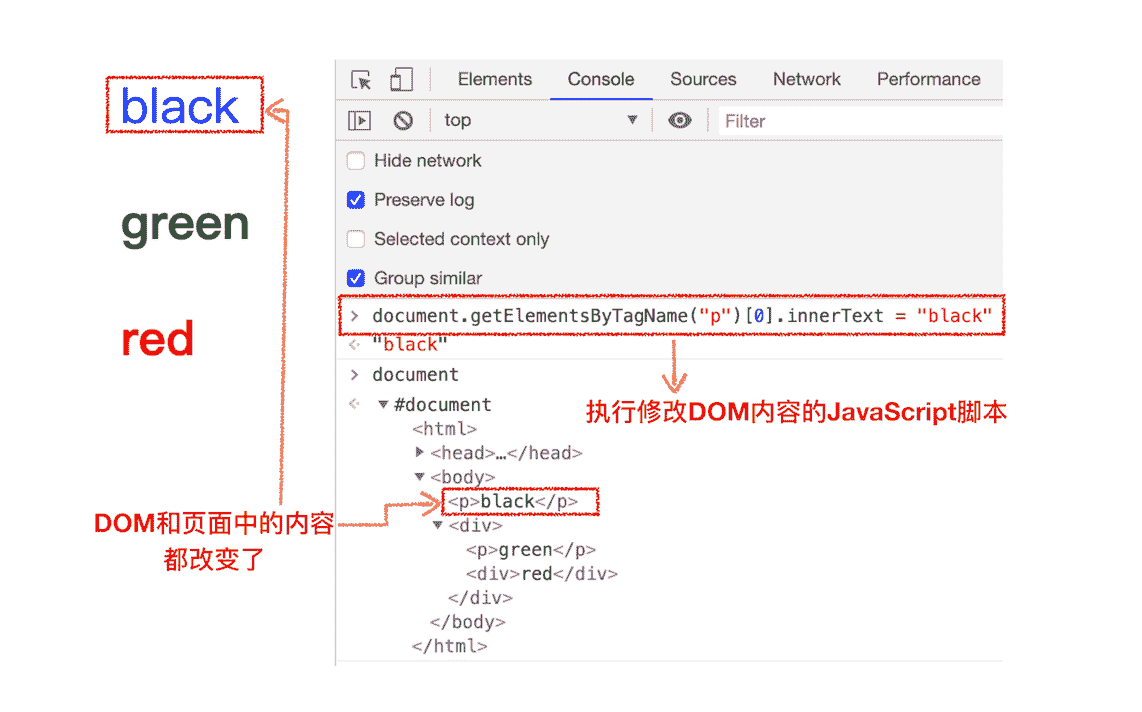Enable the Hide network checkbox
This screenshot has width=1142, height=712.
tap(355, 160)
